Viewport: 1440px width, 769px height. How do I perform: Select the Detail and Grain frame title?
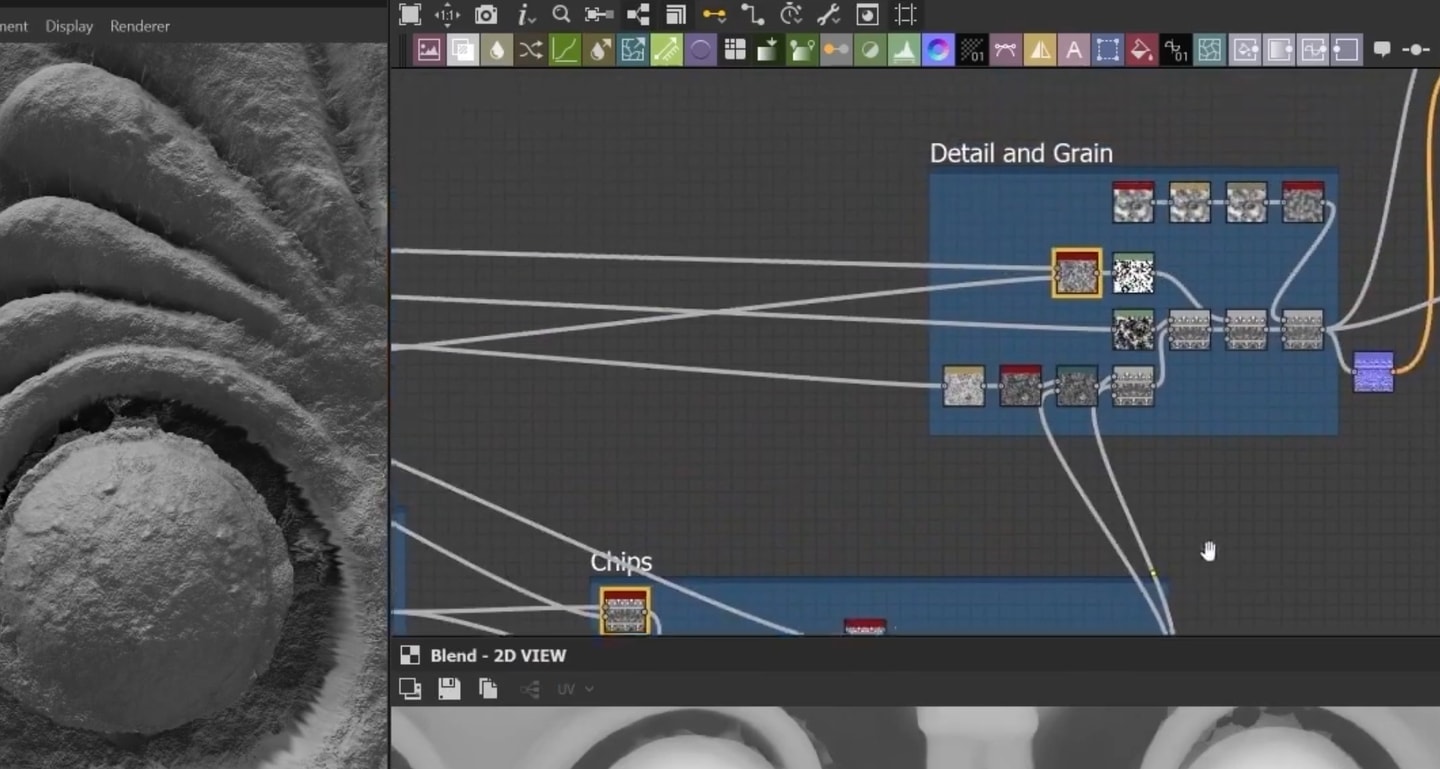click(x=1021, y=153)
